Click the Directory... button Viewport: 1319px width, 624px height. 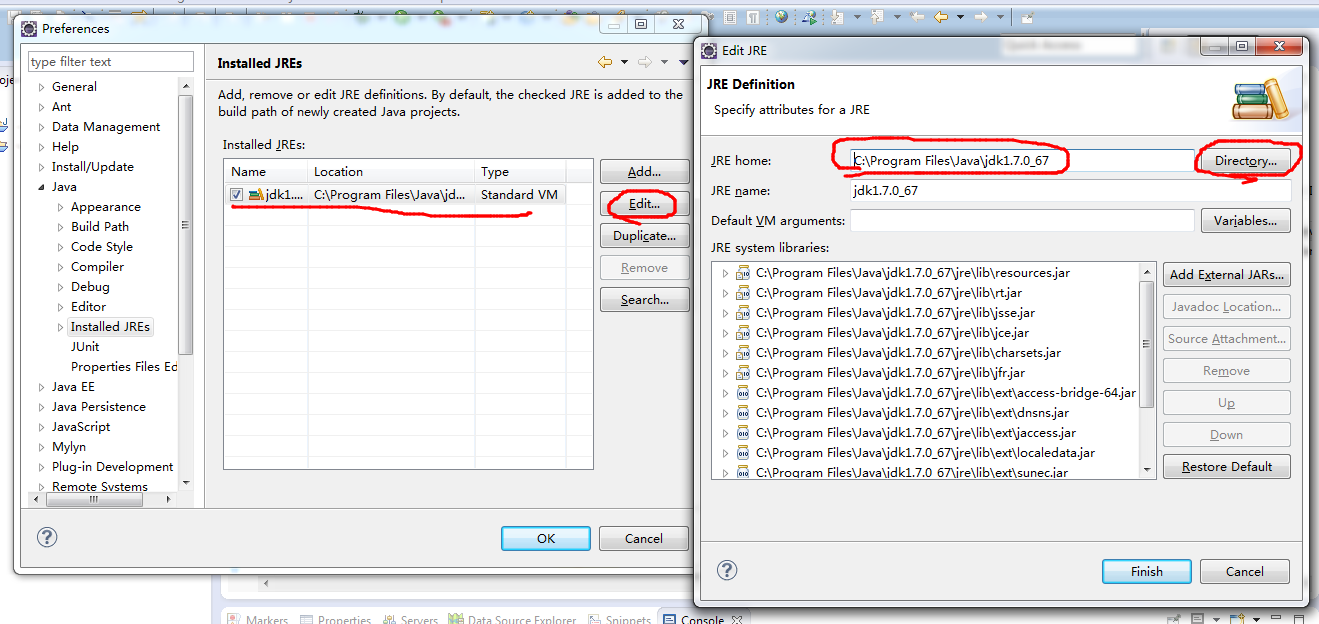click(x=1246, y=161)
